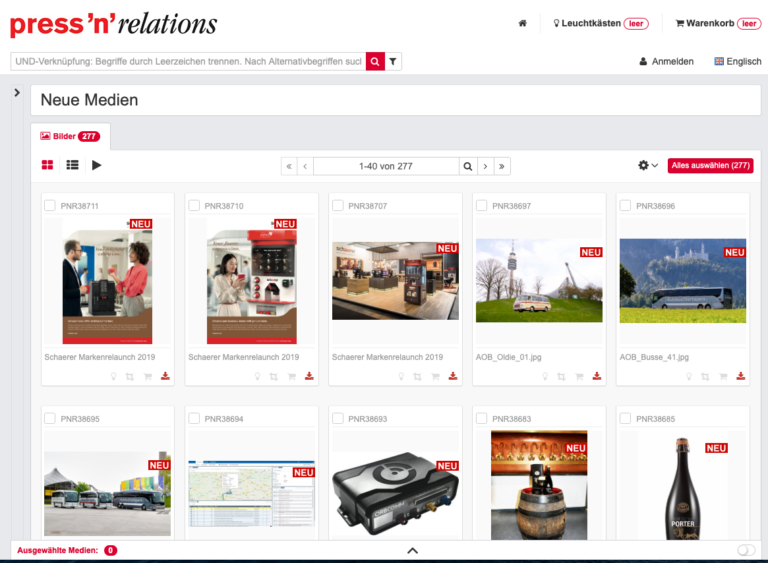Add PNR38710 to the cart
768x563 pixels.
[291, 376]
